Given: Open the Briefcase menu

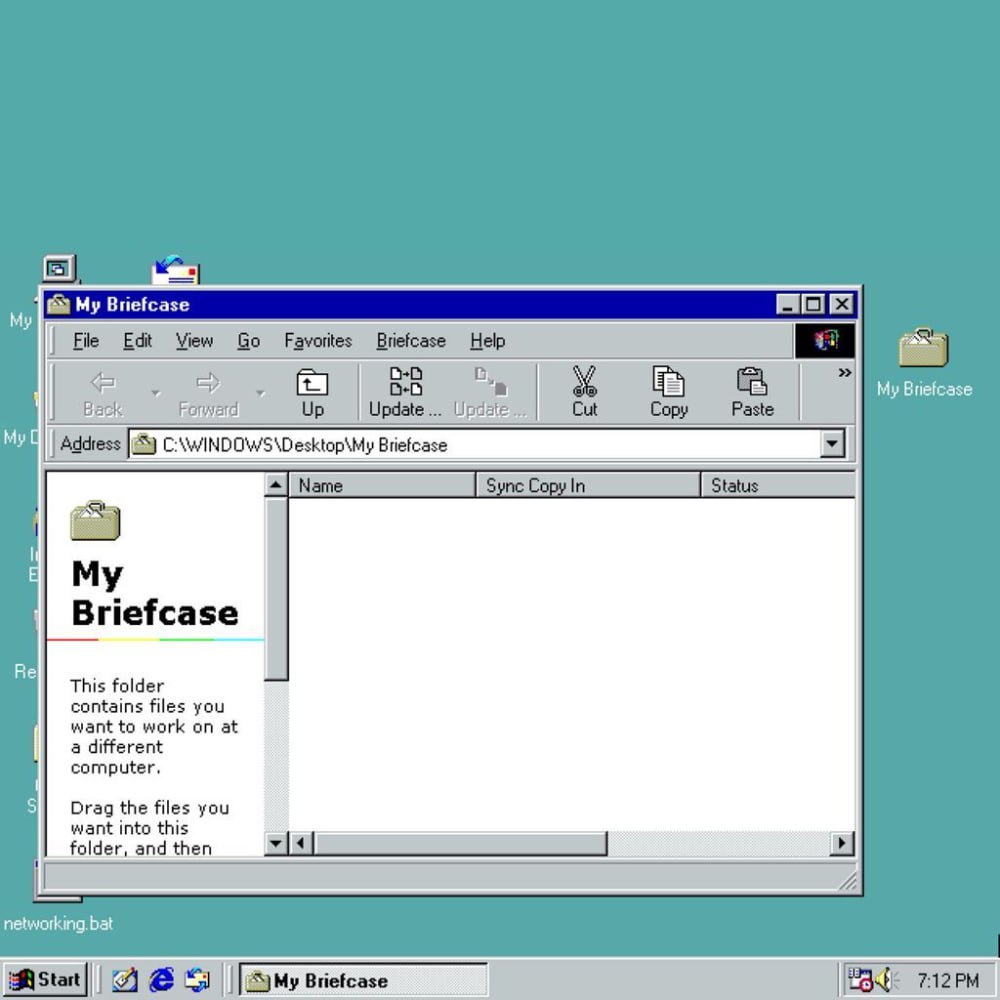Looking at the screenshot, I should click(411, 341).
